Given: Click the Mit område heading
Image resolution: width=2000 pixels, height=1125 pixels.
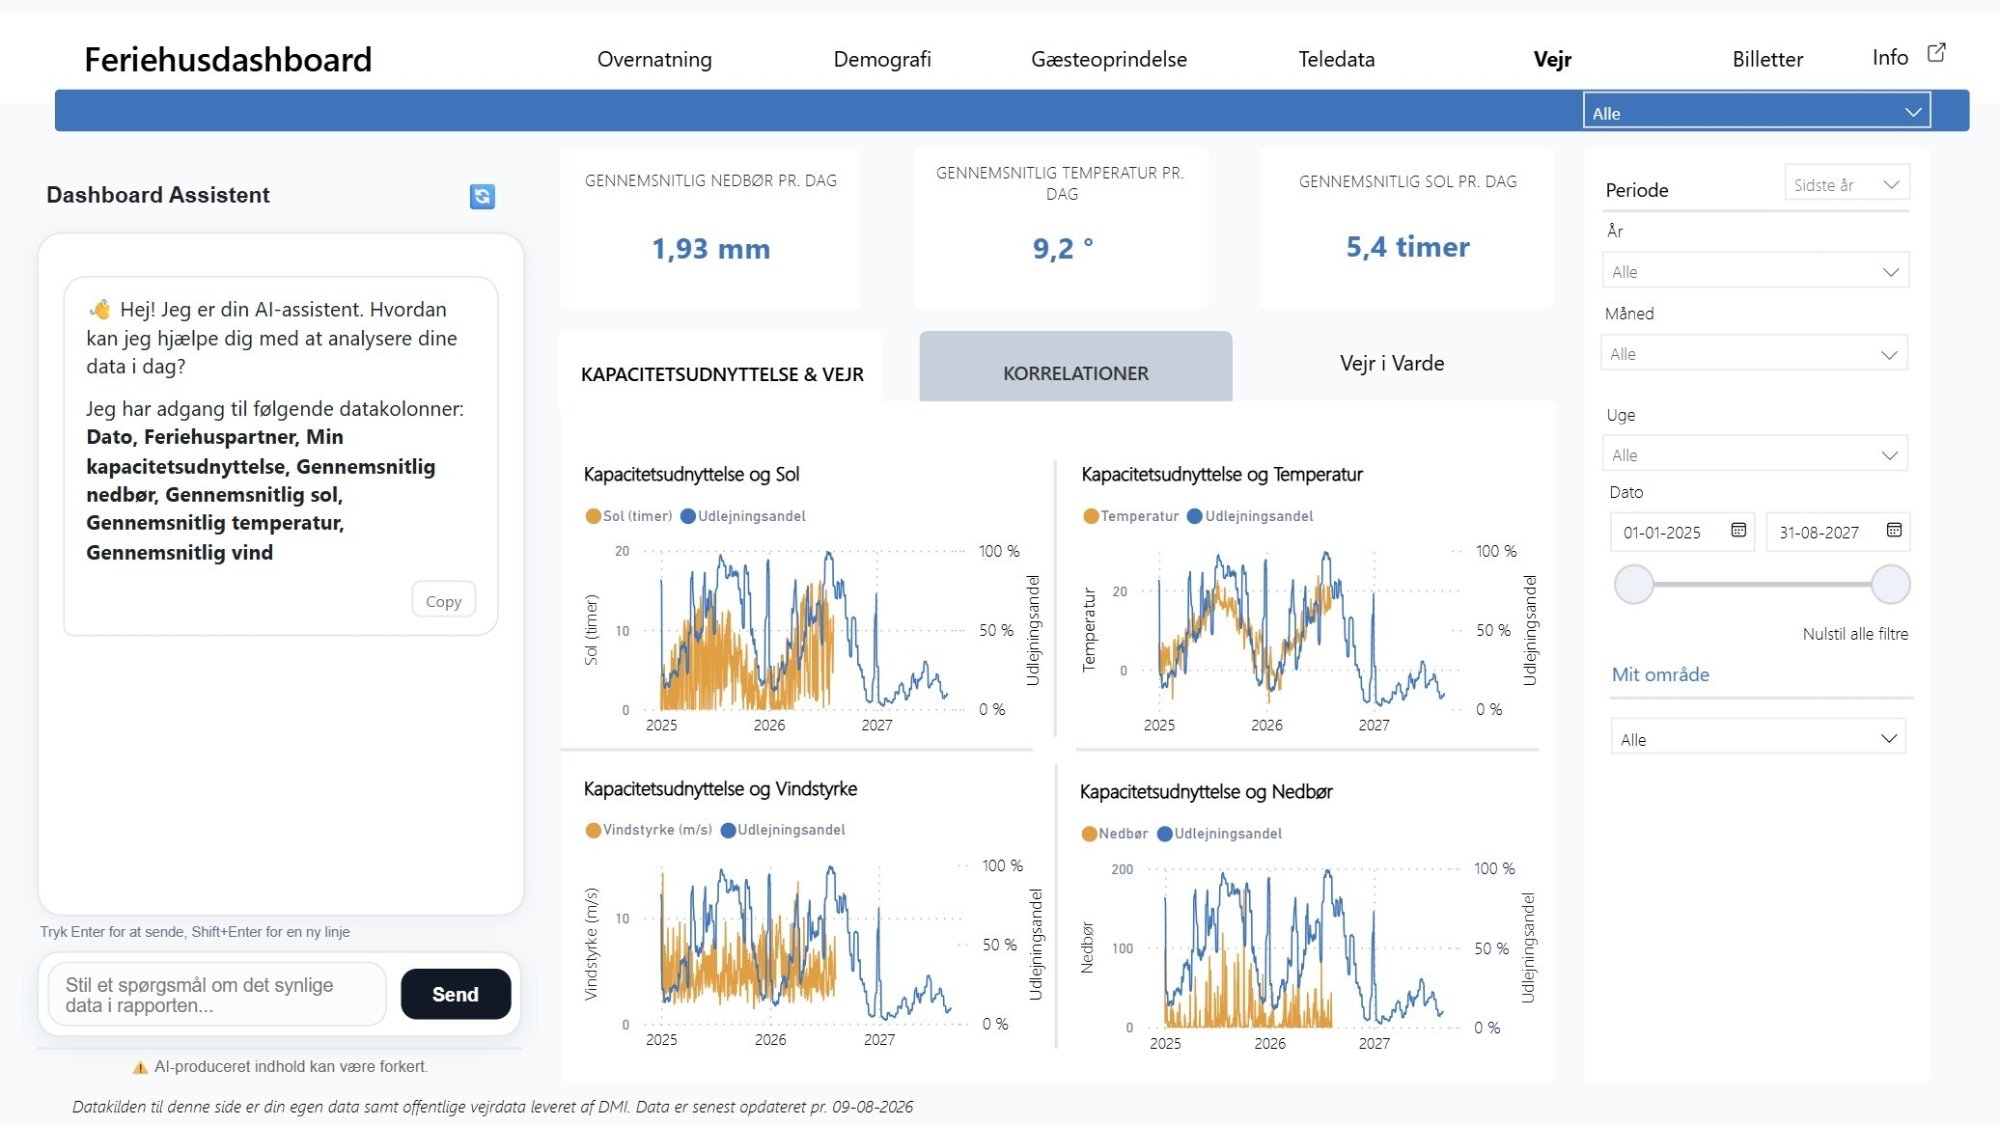Looking at the screenshot, I should (x=1660, y=675).
